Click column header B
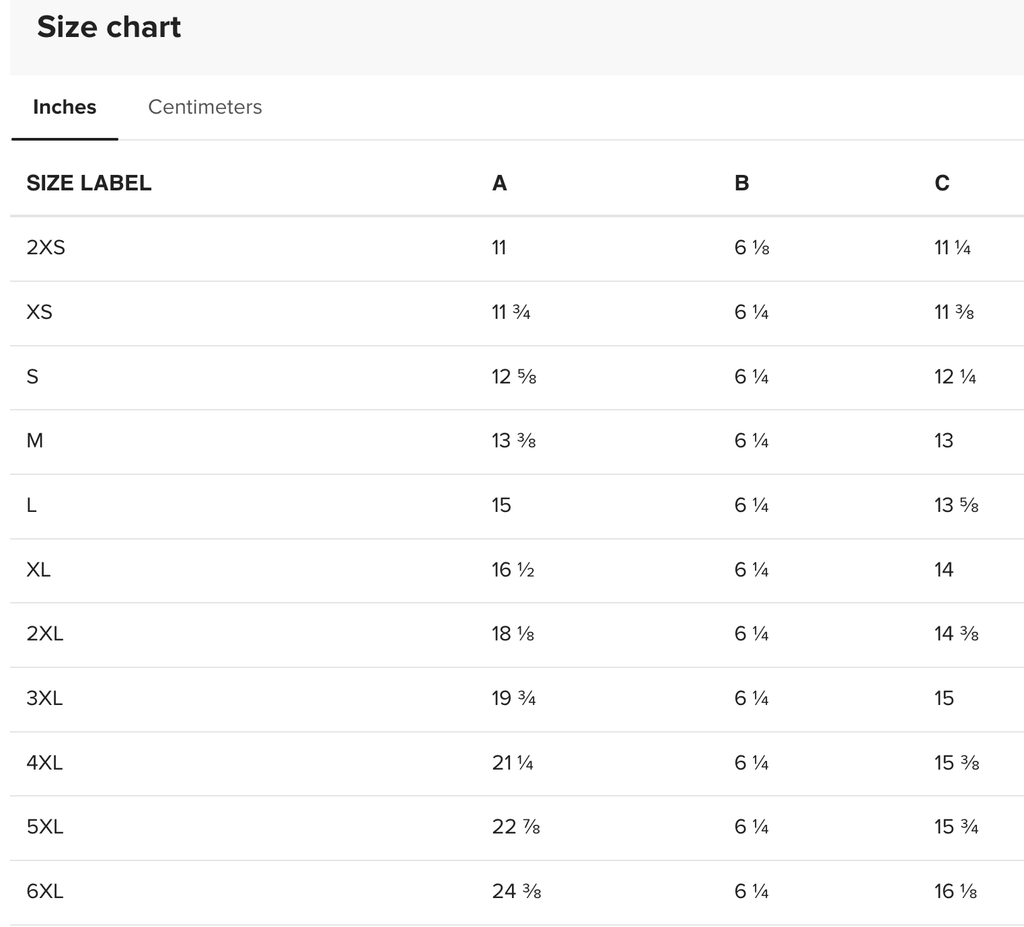 [x=741, y=183]
